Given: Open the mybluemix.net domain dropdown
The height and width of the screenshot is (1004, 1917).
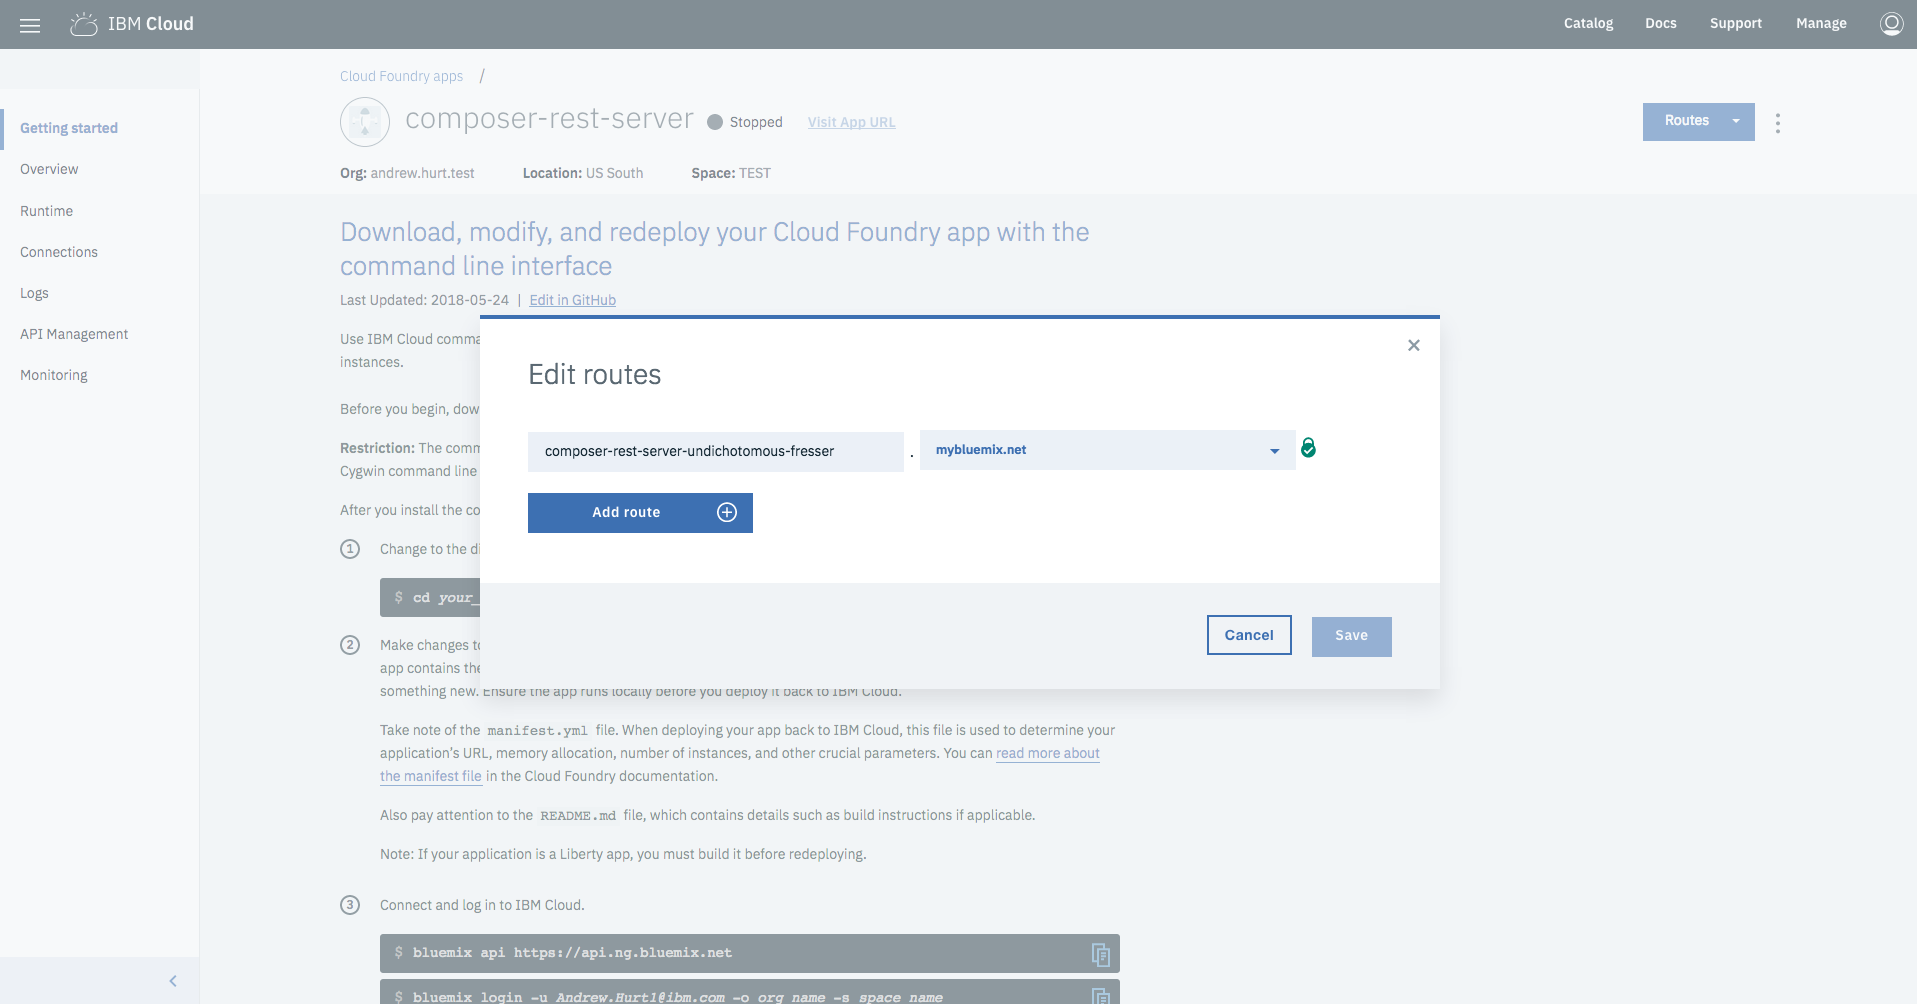Looking at the screenshot, I should tap(1107, 450).
